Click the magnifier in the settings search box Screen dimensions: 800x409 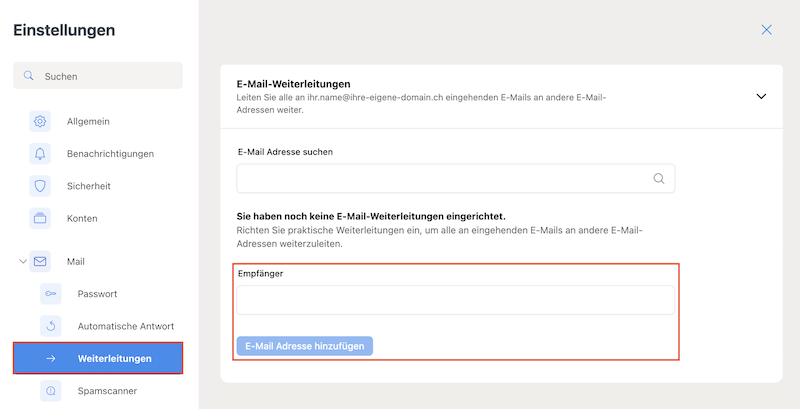pyautogui.click(x=29, y=76)
